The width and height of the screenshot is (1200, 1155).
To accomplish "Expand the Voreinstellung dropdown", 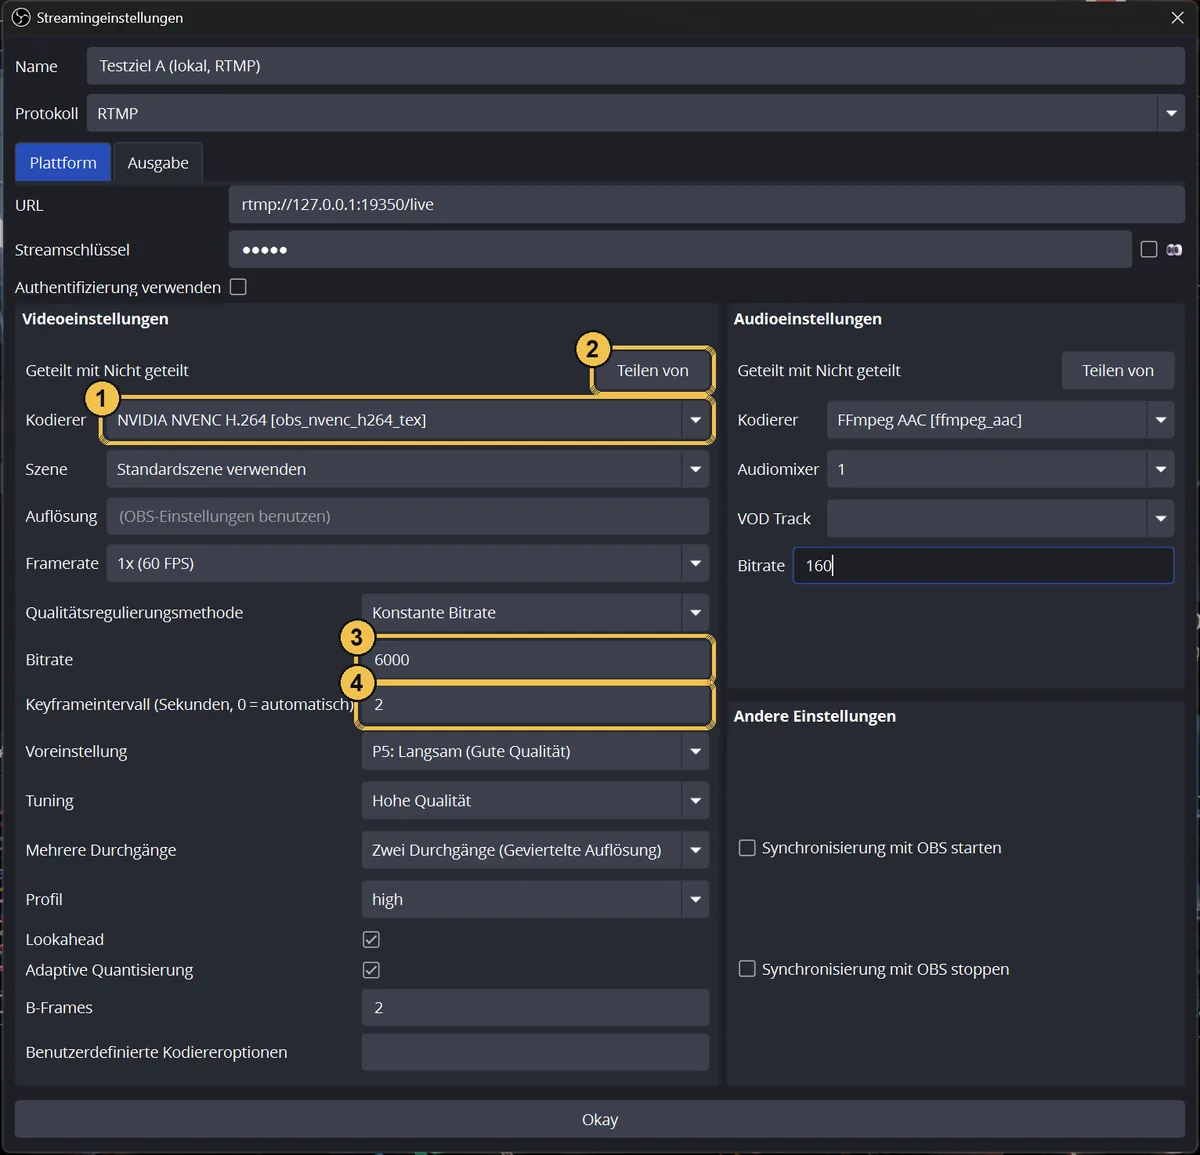I will click(x=535, y=751).
